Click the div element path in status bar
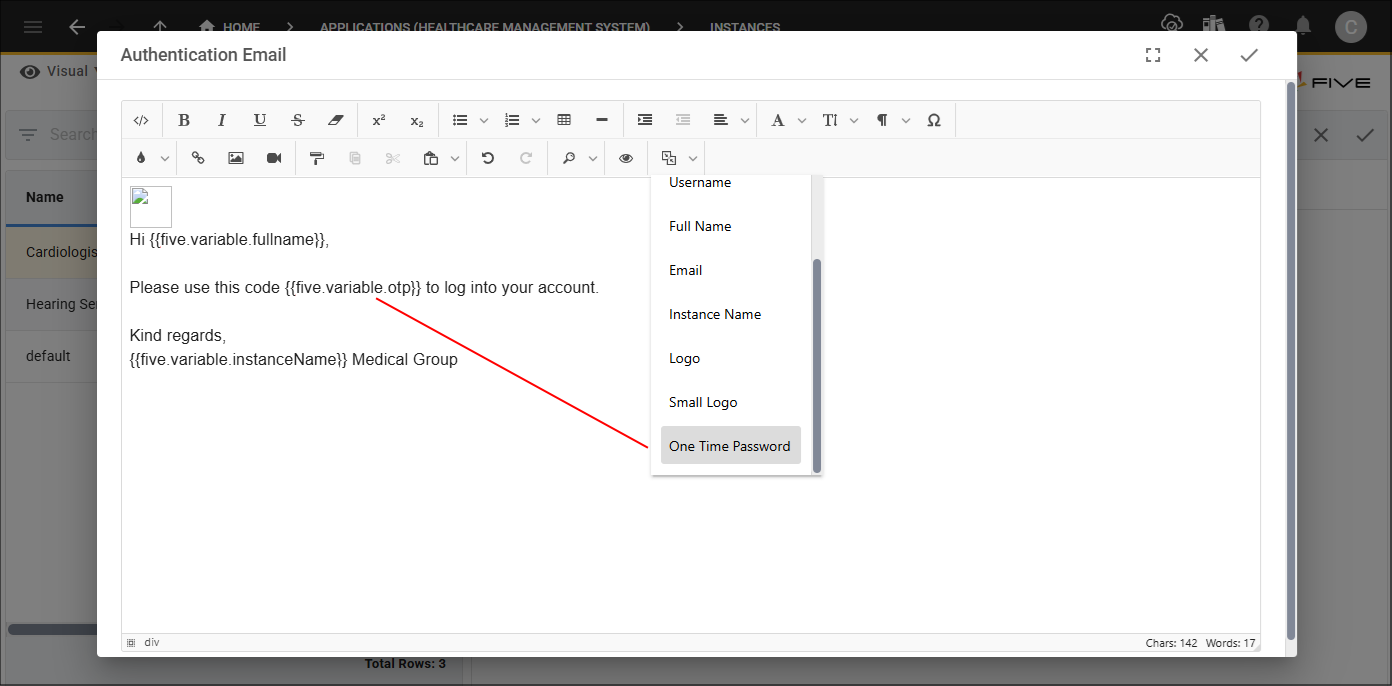This screenshot has height=686, width=1392. pyautogui.click(x=152, y=643)
